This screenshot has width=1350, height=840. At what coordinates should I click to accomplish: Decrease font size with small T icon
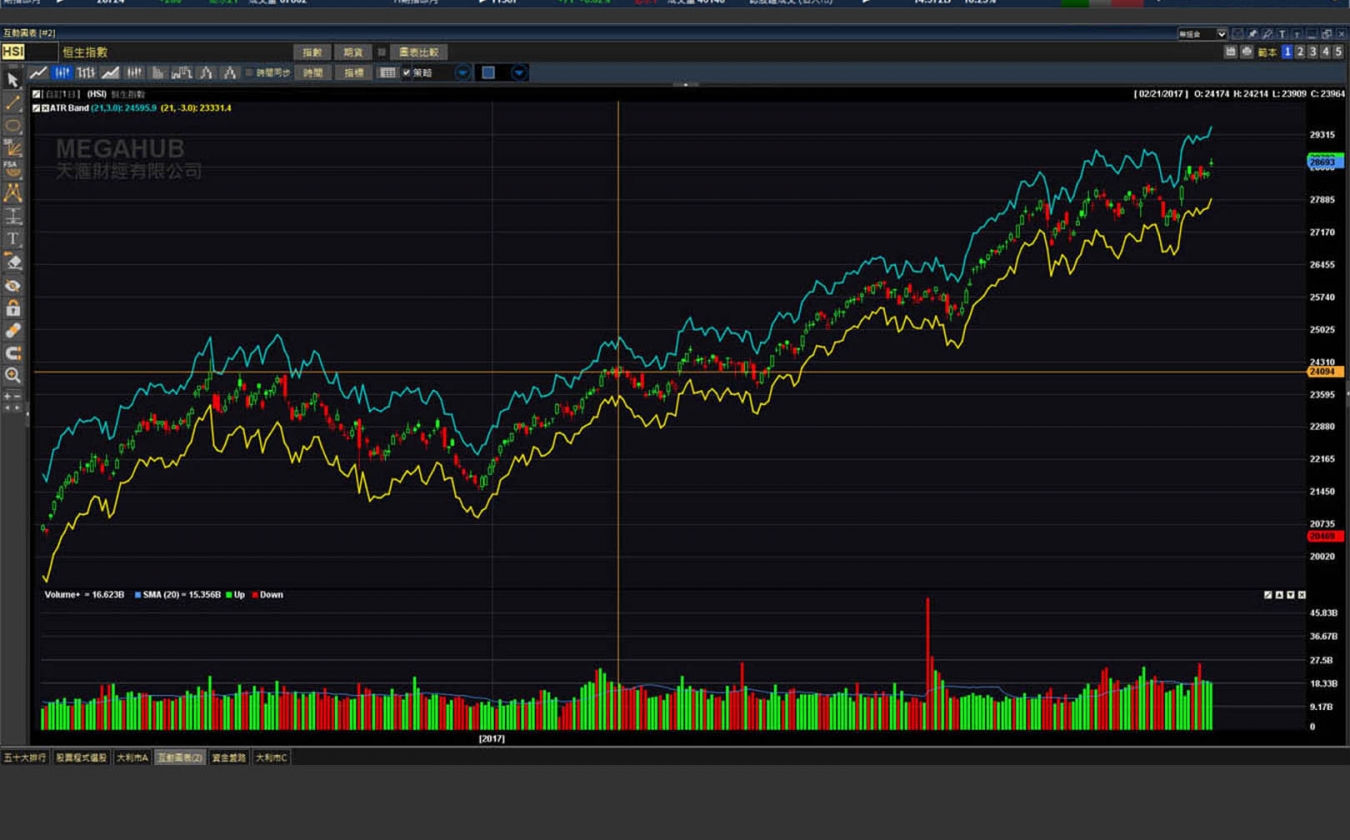1297,34
